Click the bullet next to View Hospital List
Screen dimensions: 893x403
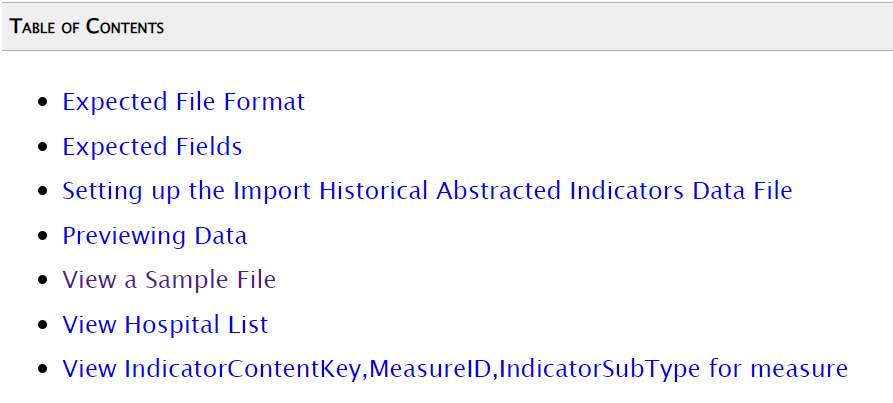[42, 325]
